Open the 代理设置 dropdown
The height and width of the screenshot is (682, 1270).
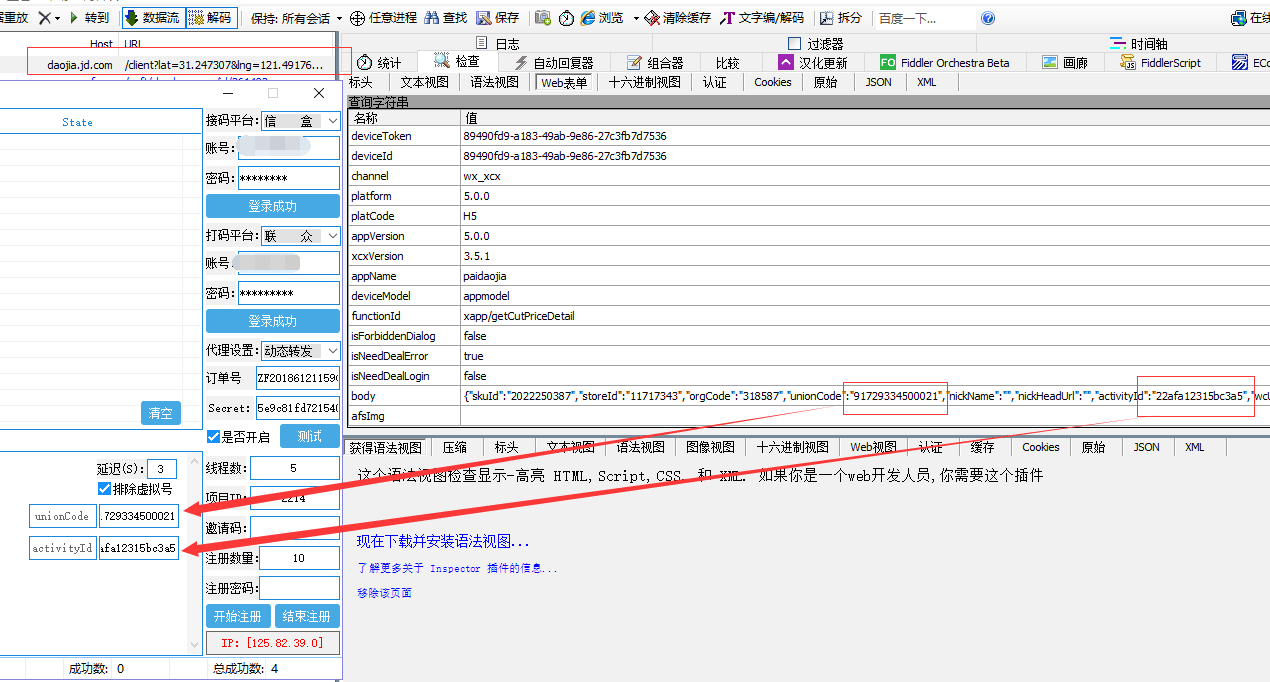[x=332, y=351]
